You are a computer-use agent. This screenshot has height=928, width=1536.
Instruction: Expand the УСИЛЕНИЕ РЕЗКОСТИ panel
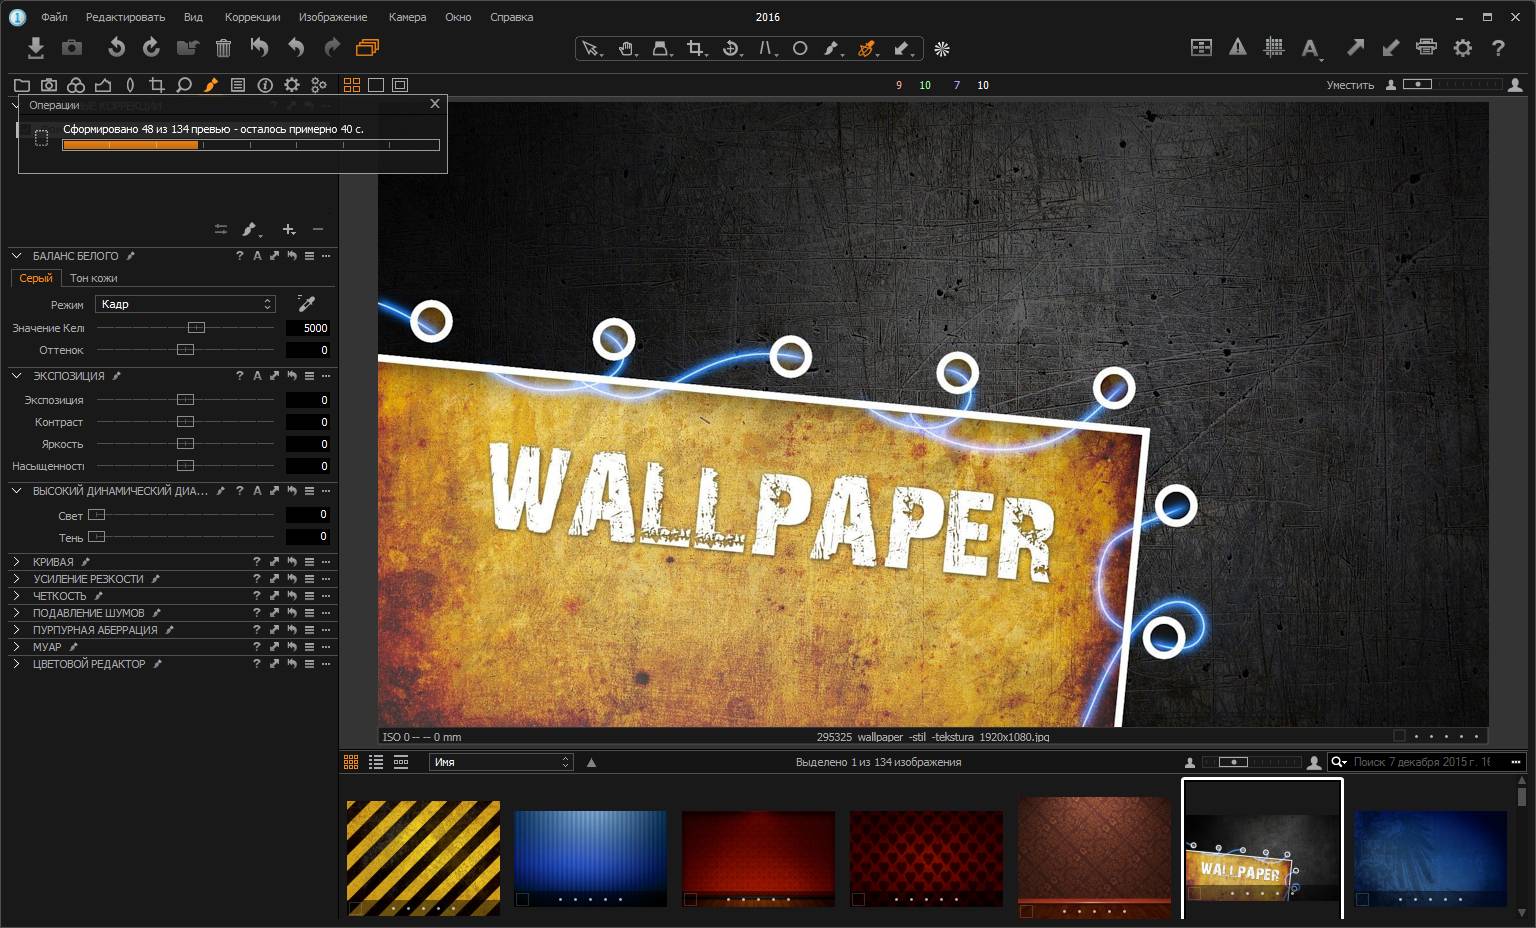(17, 579)
